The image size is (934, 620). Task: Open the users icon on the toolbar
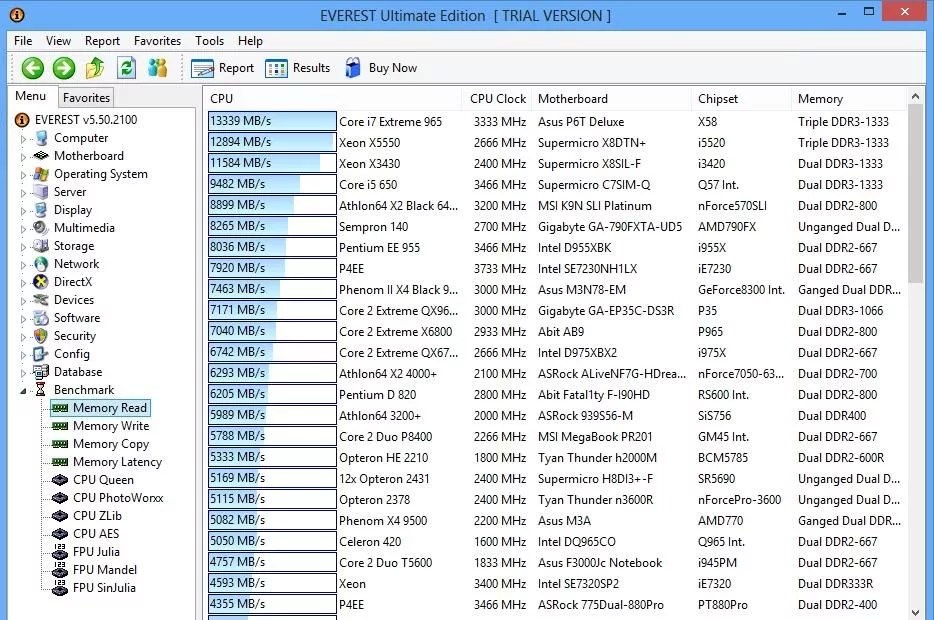(158, 67)
